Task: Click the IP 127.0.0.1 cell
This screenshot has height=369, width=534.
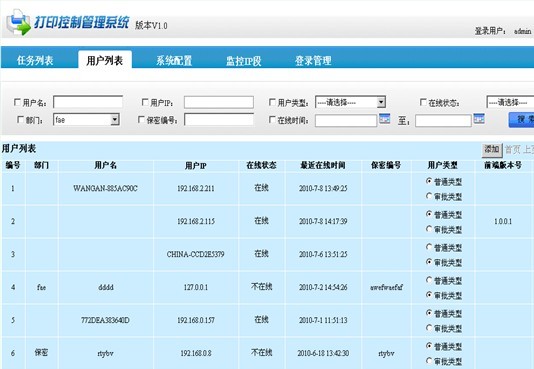Action: (x=196, y=287)
